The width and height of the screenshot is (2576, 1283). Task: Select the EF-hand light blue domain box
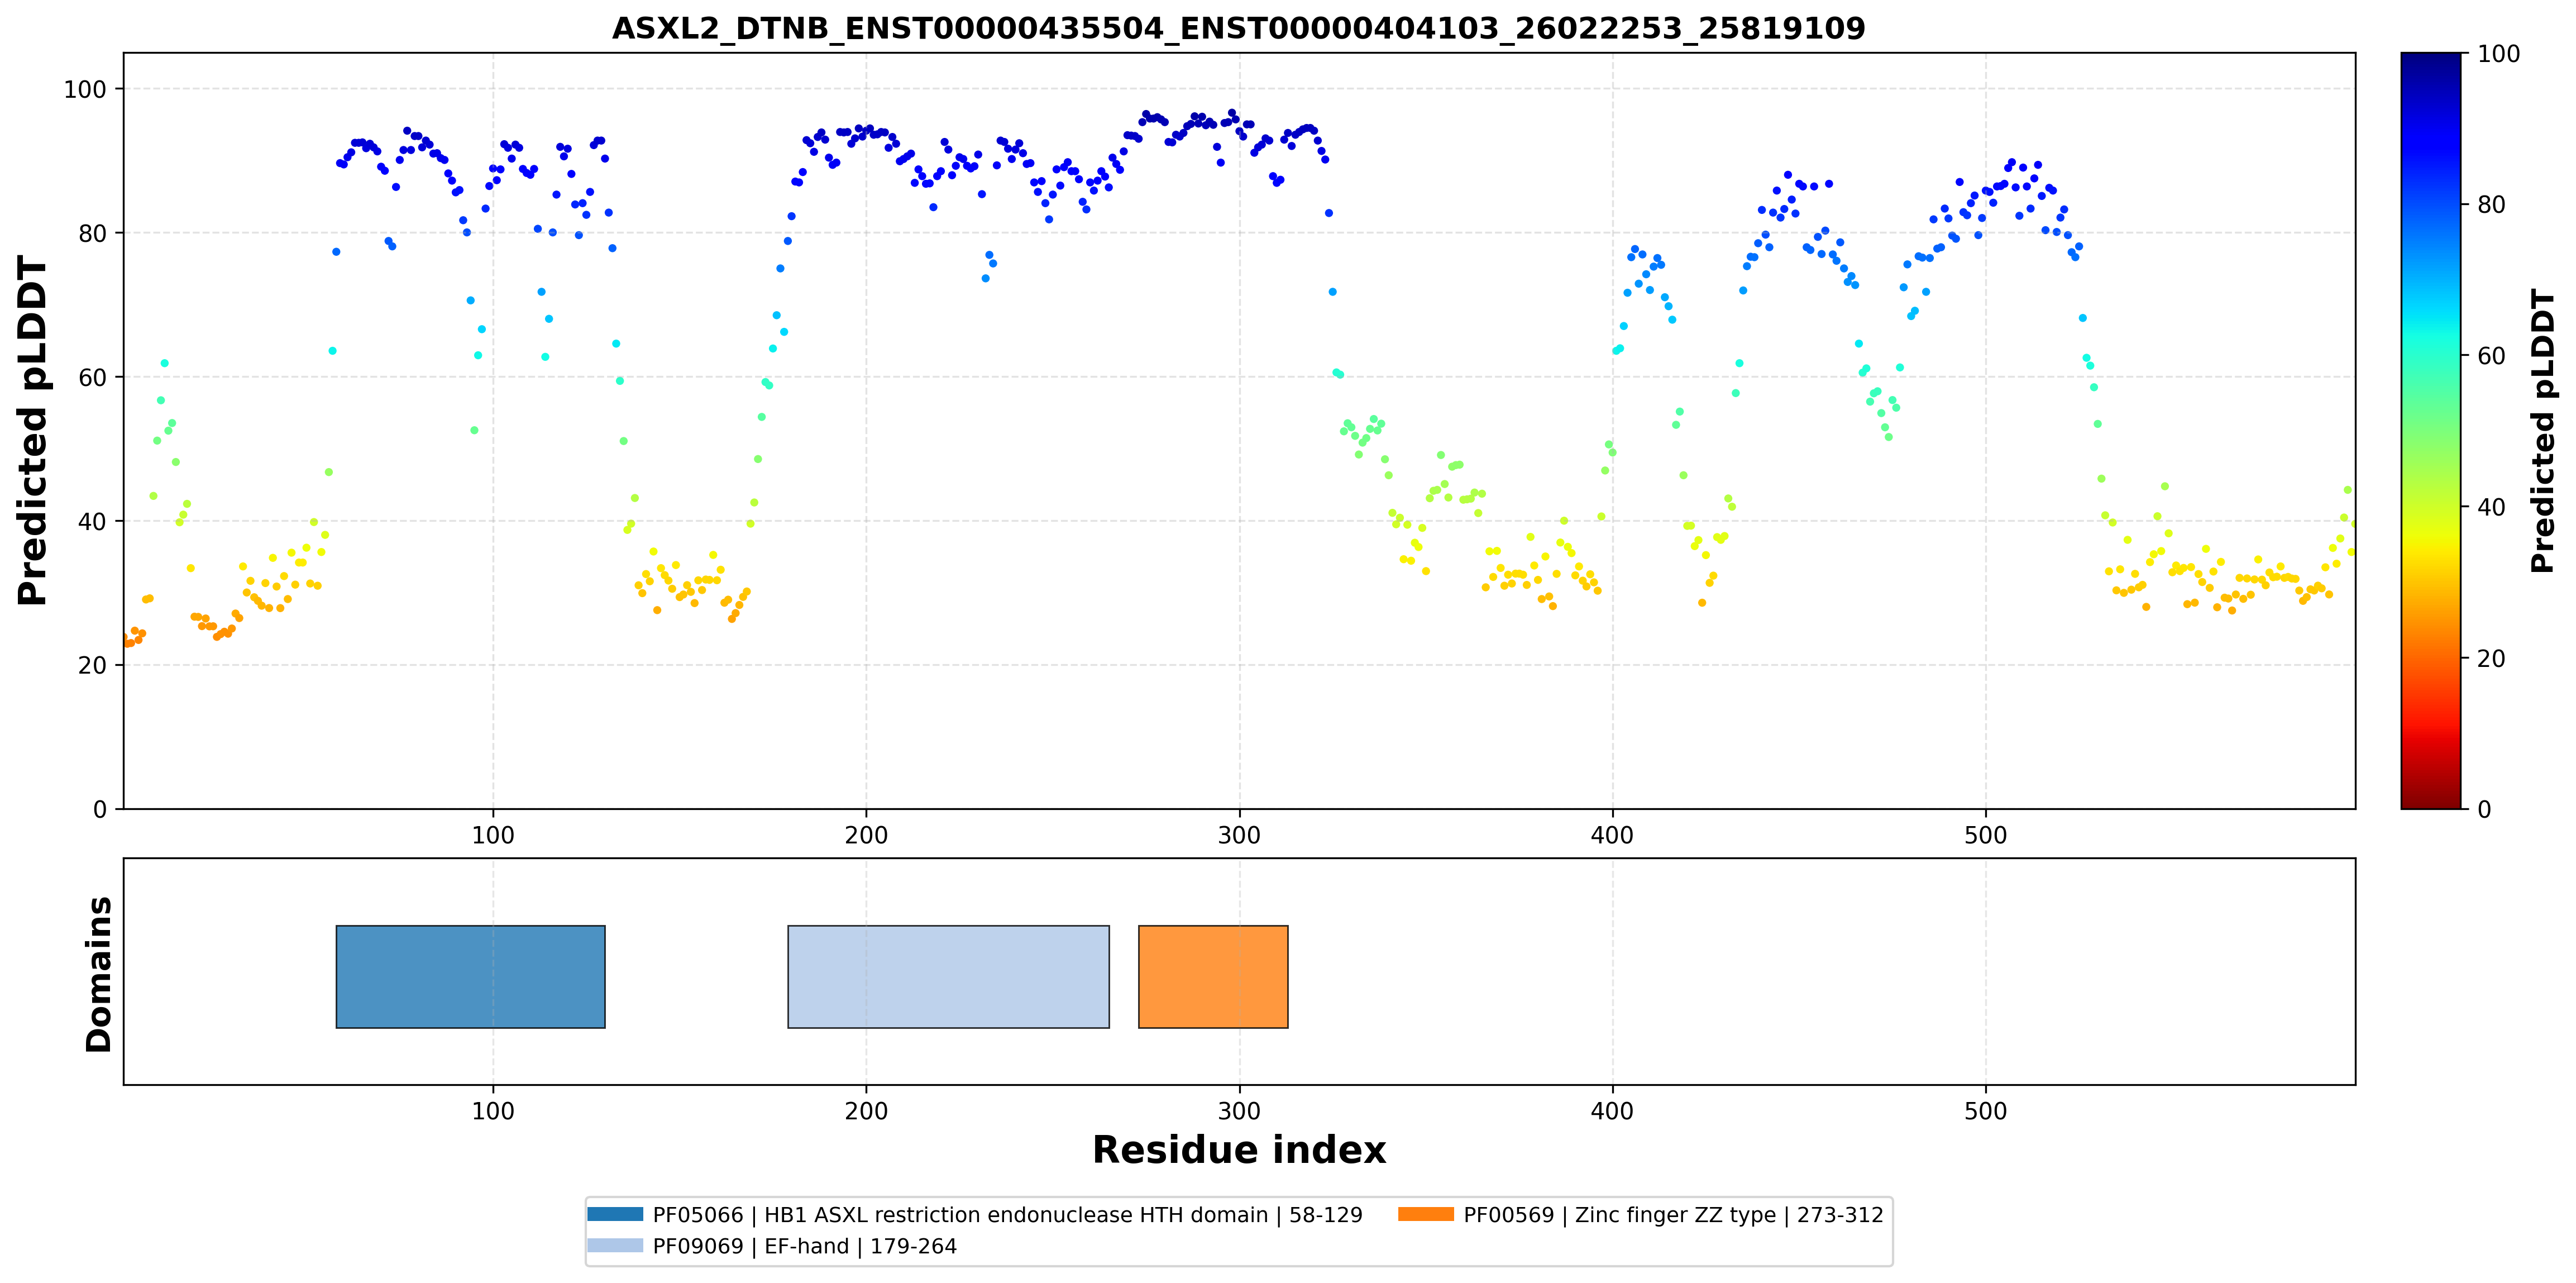tap(948, 977)
